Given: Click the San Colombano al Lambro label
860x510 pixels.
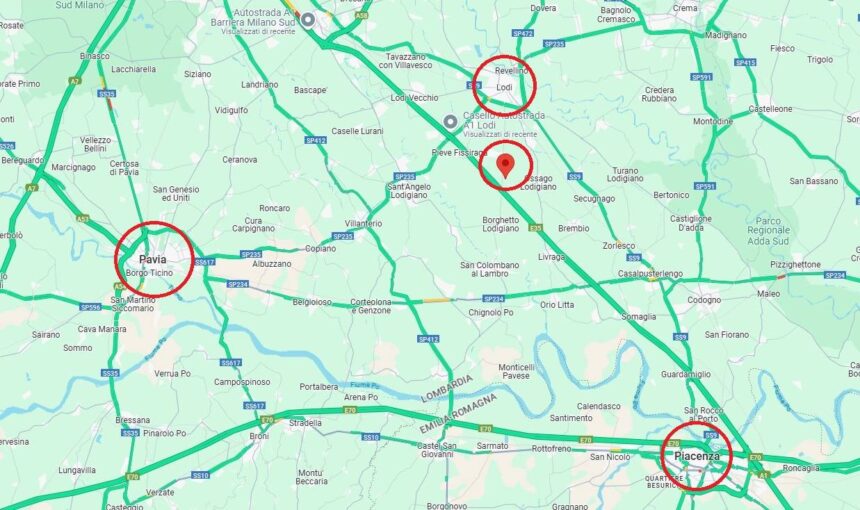Looking at the screenshot, I should [x=489, y=269].
